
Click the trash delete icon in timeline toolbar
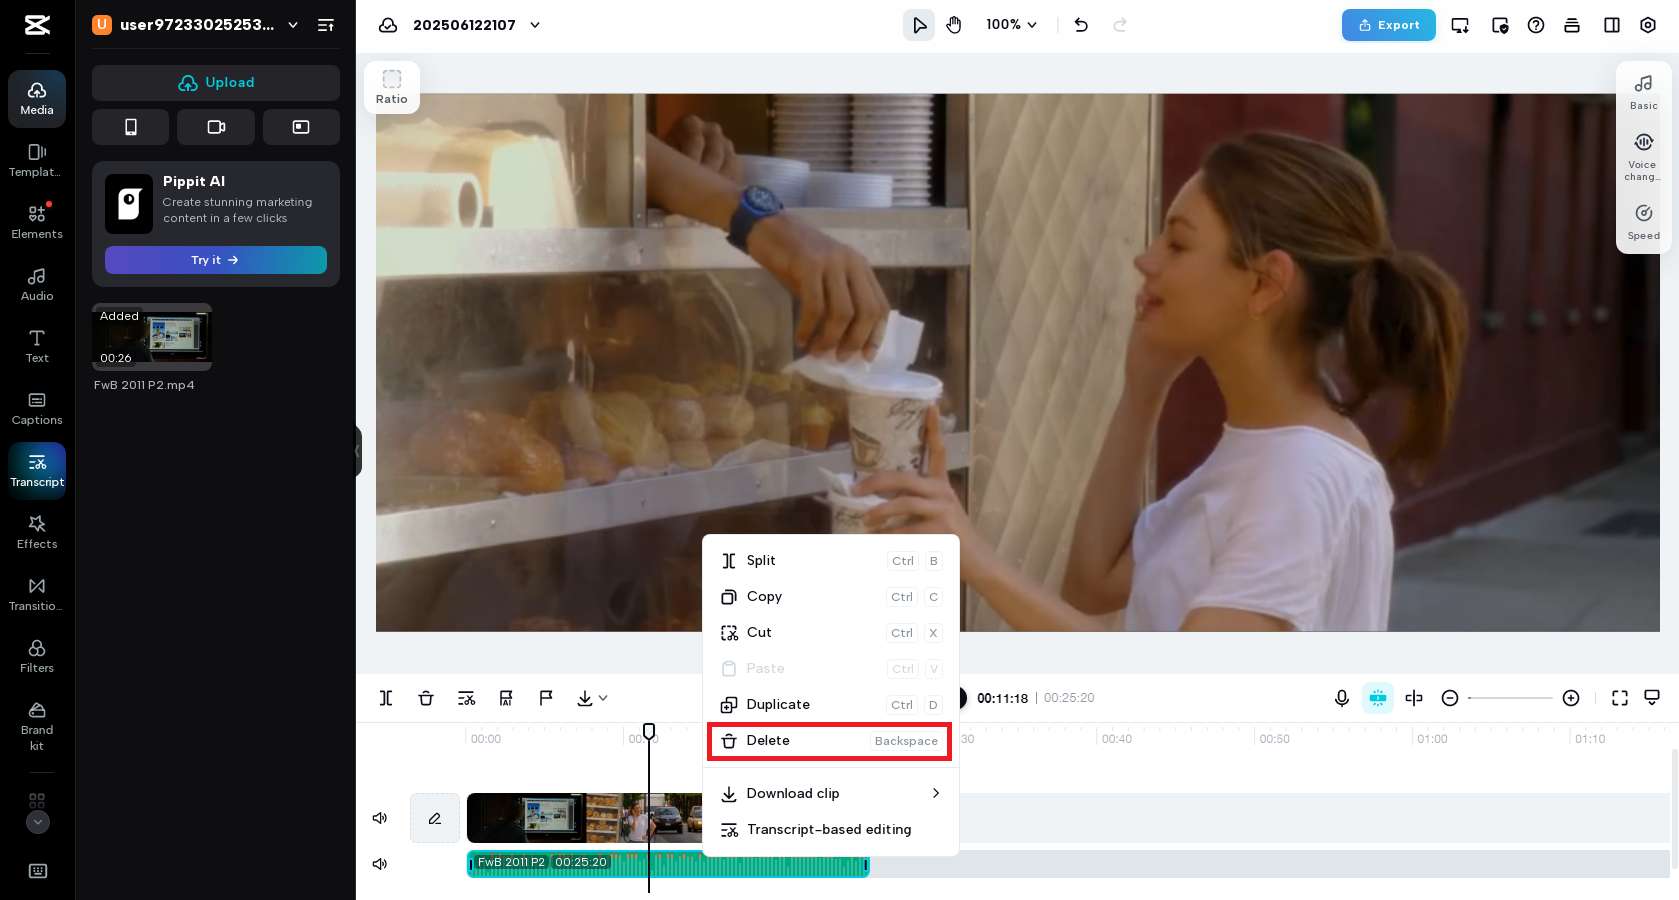426,698
